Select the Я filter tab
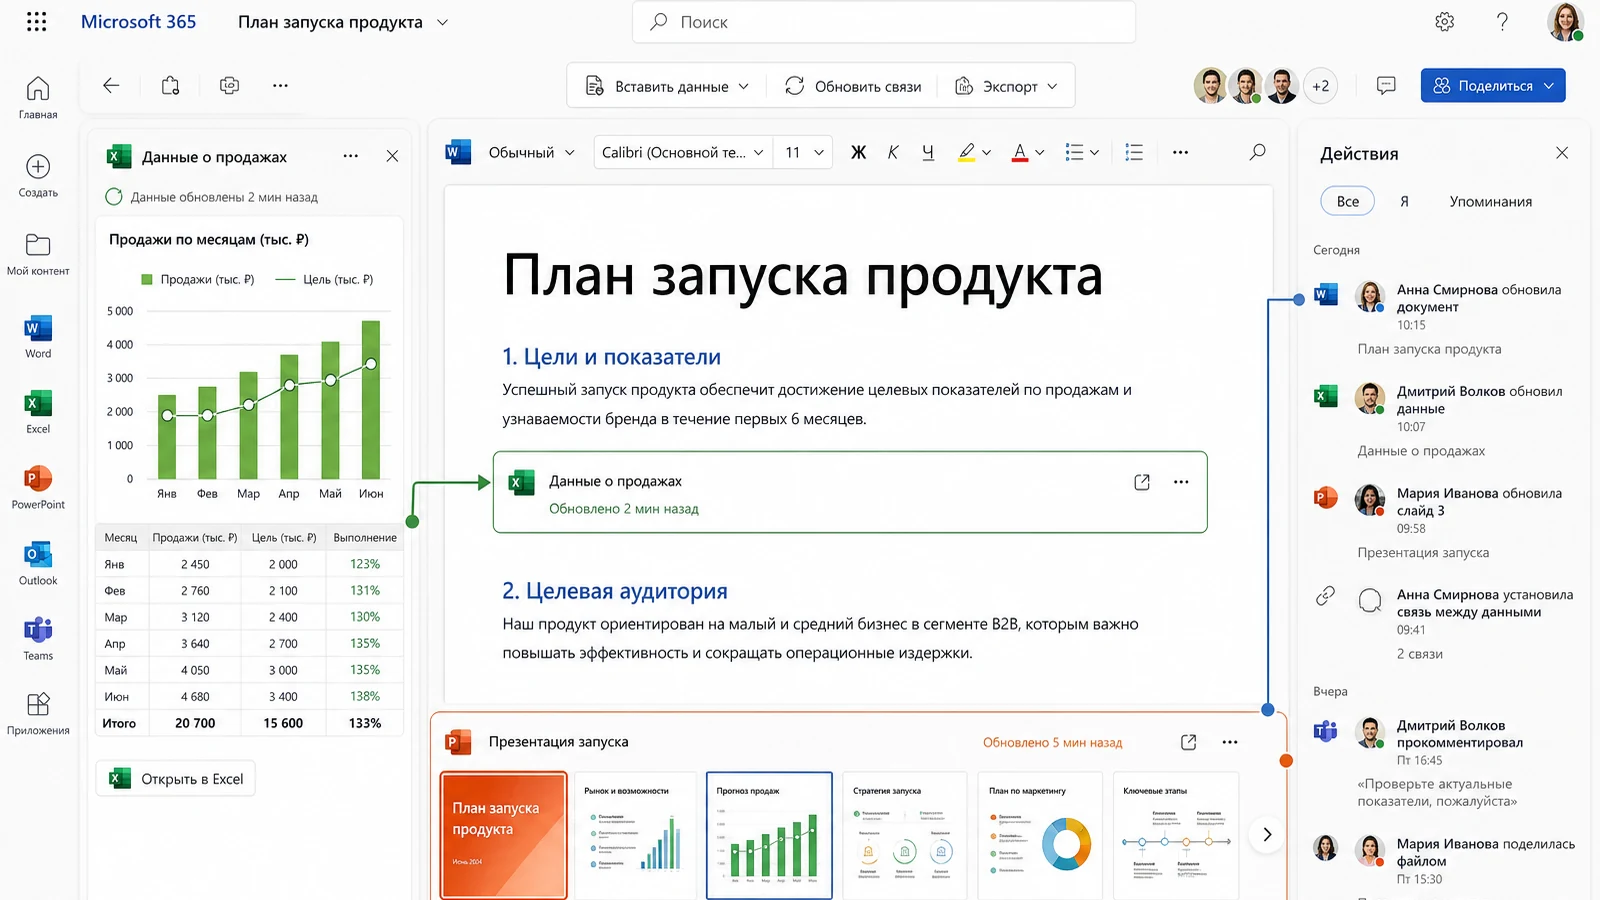1600x900 pixels. click(1404, 201)
